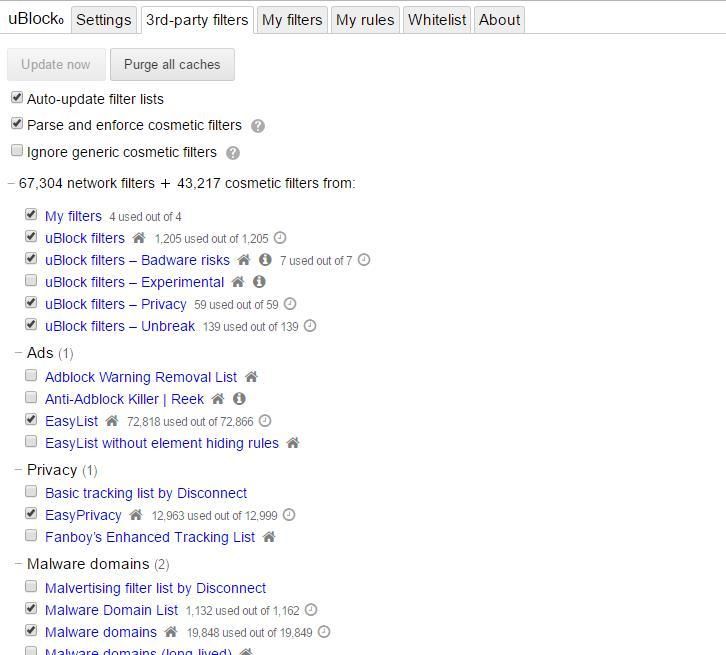
Task: Toggle Auto-update filter lists checkbox
Action: pos(17,98)
